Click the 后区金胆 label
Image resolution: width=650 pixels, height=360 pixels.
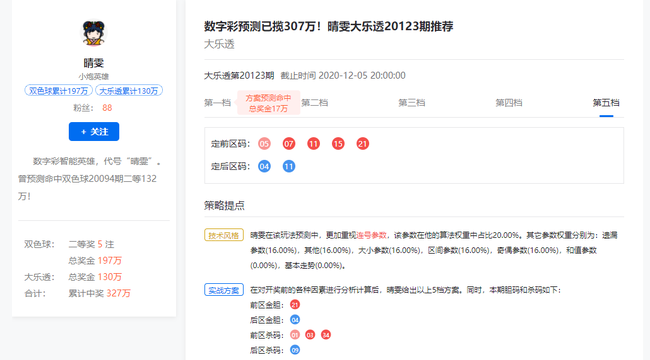(x=267, y=320)
